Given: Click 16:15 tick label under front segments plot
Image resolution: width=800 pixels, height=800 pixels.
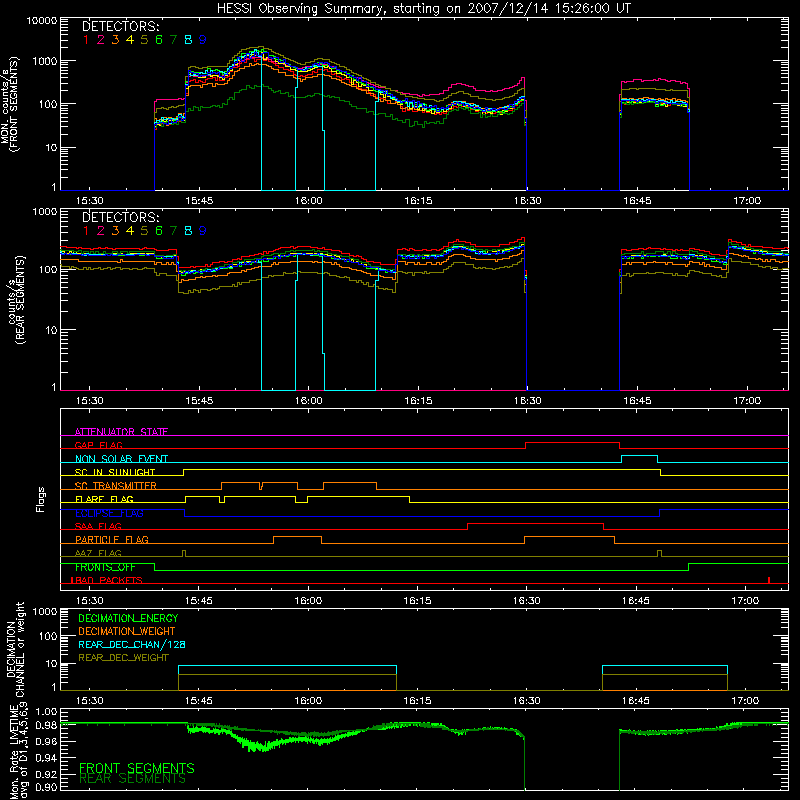Looking at the screenshot, I should point(418,201).
